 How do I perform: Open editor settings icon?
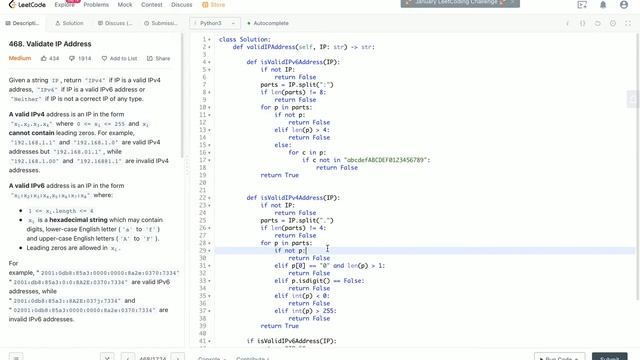613,23
